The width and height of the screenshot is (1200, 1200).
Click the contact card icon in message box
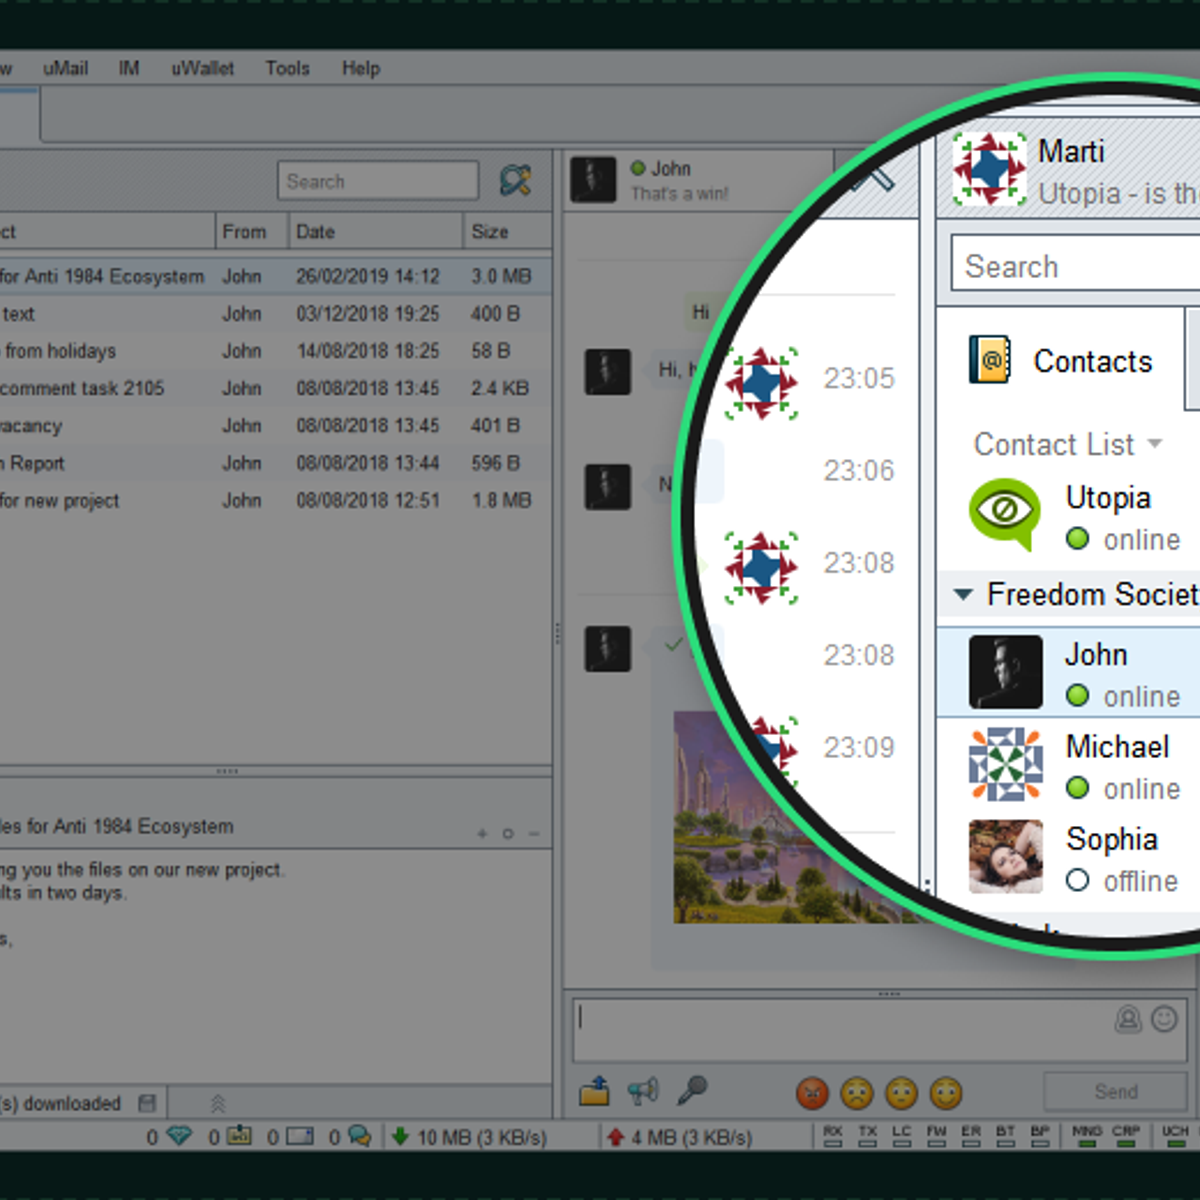tap(1128, 1019)
